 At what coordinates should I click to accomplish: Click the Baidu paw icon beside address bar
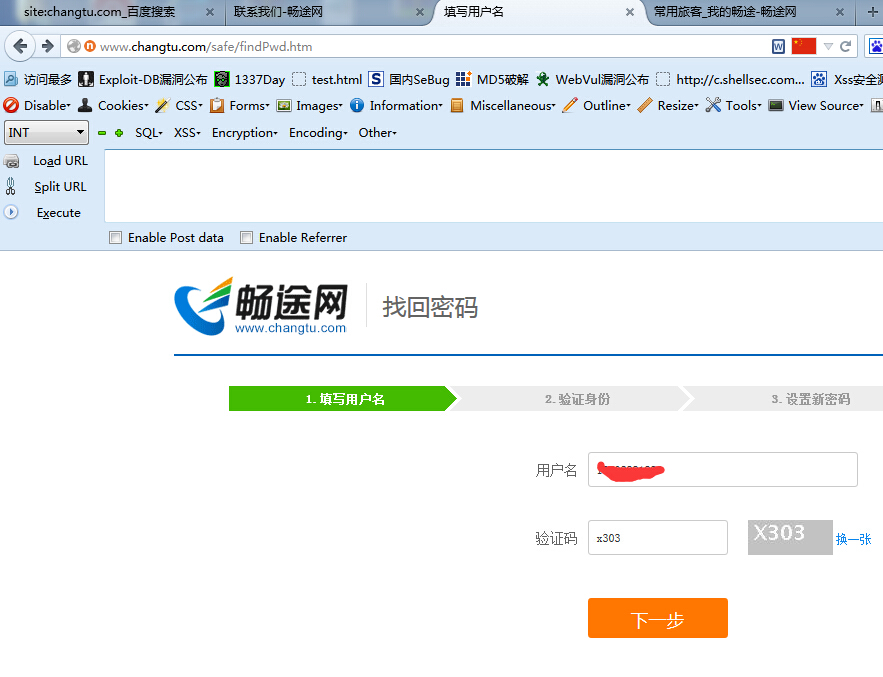tap(876, 47)
